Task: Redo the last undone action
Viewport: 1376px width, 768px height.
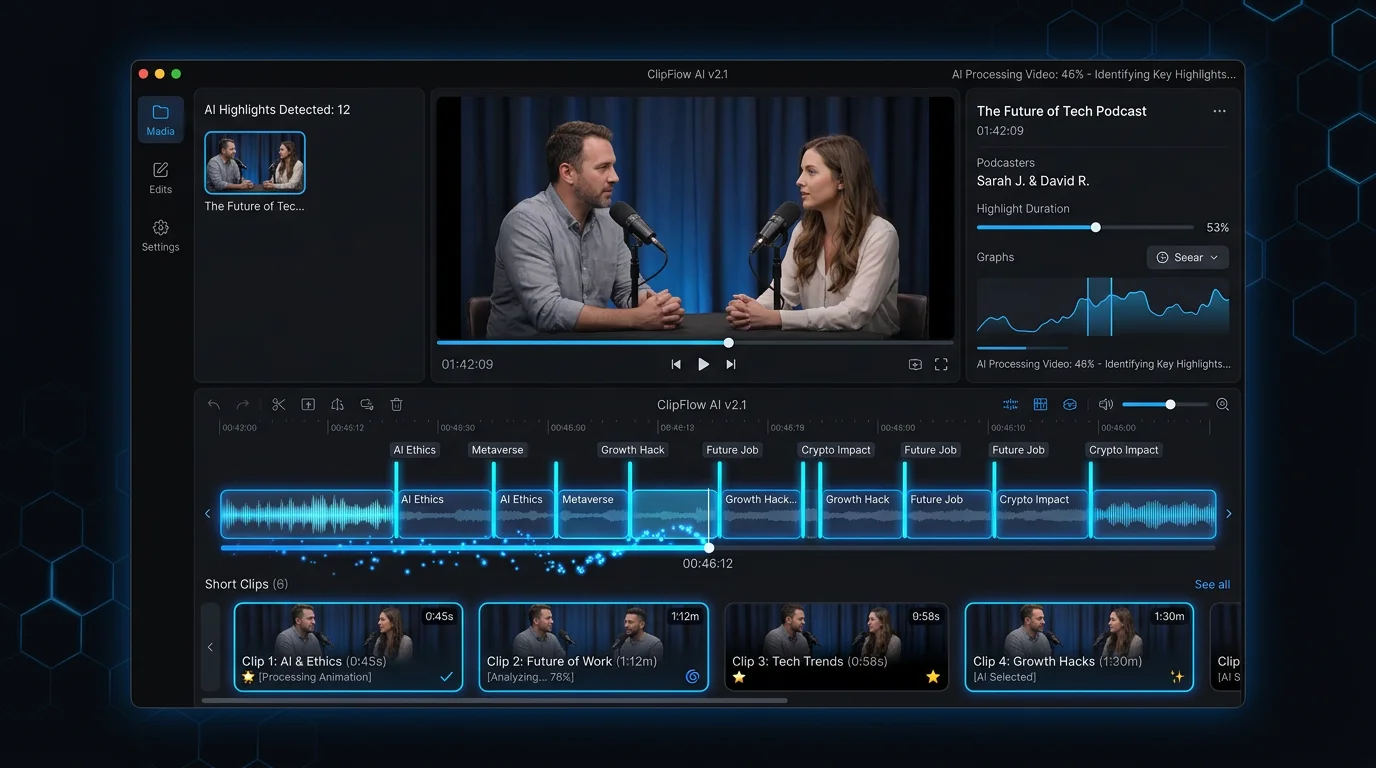Action: pyautogui.click(x=242, y=405)
